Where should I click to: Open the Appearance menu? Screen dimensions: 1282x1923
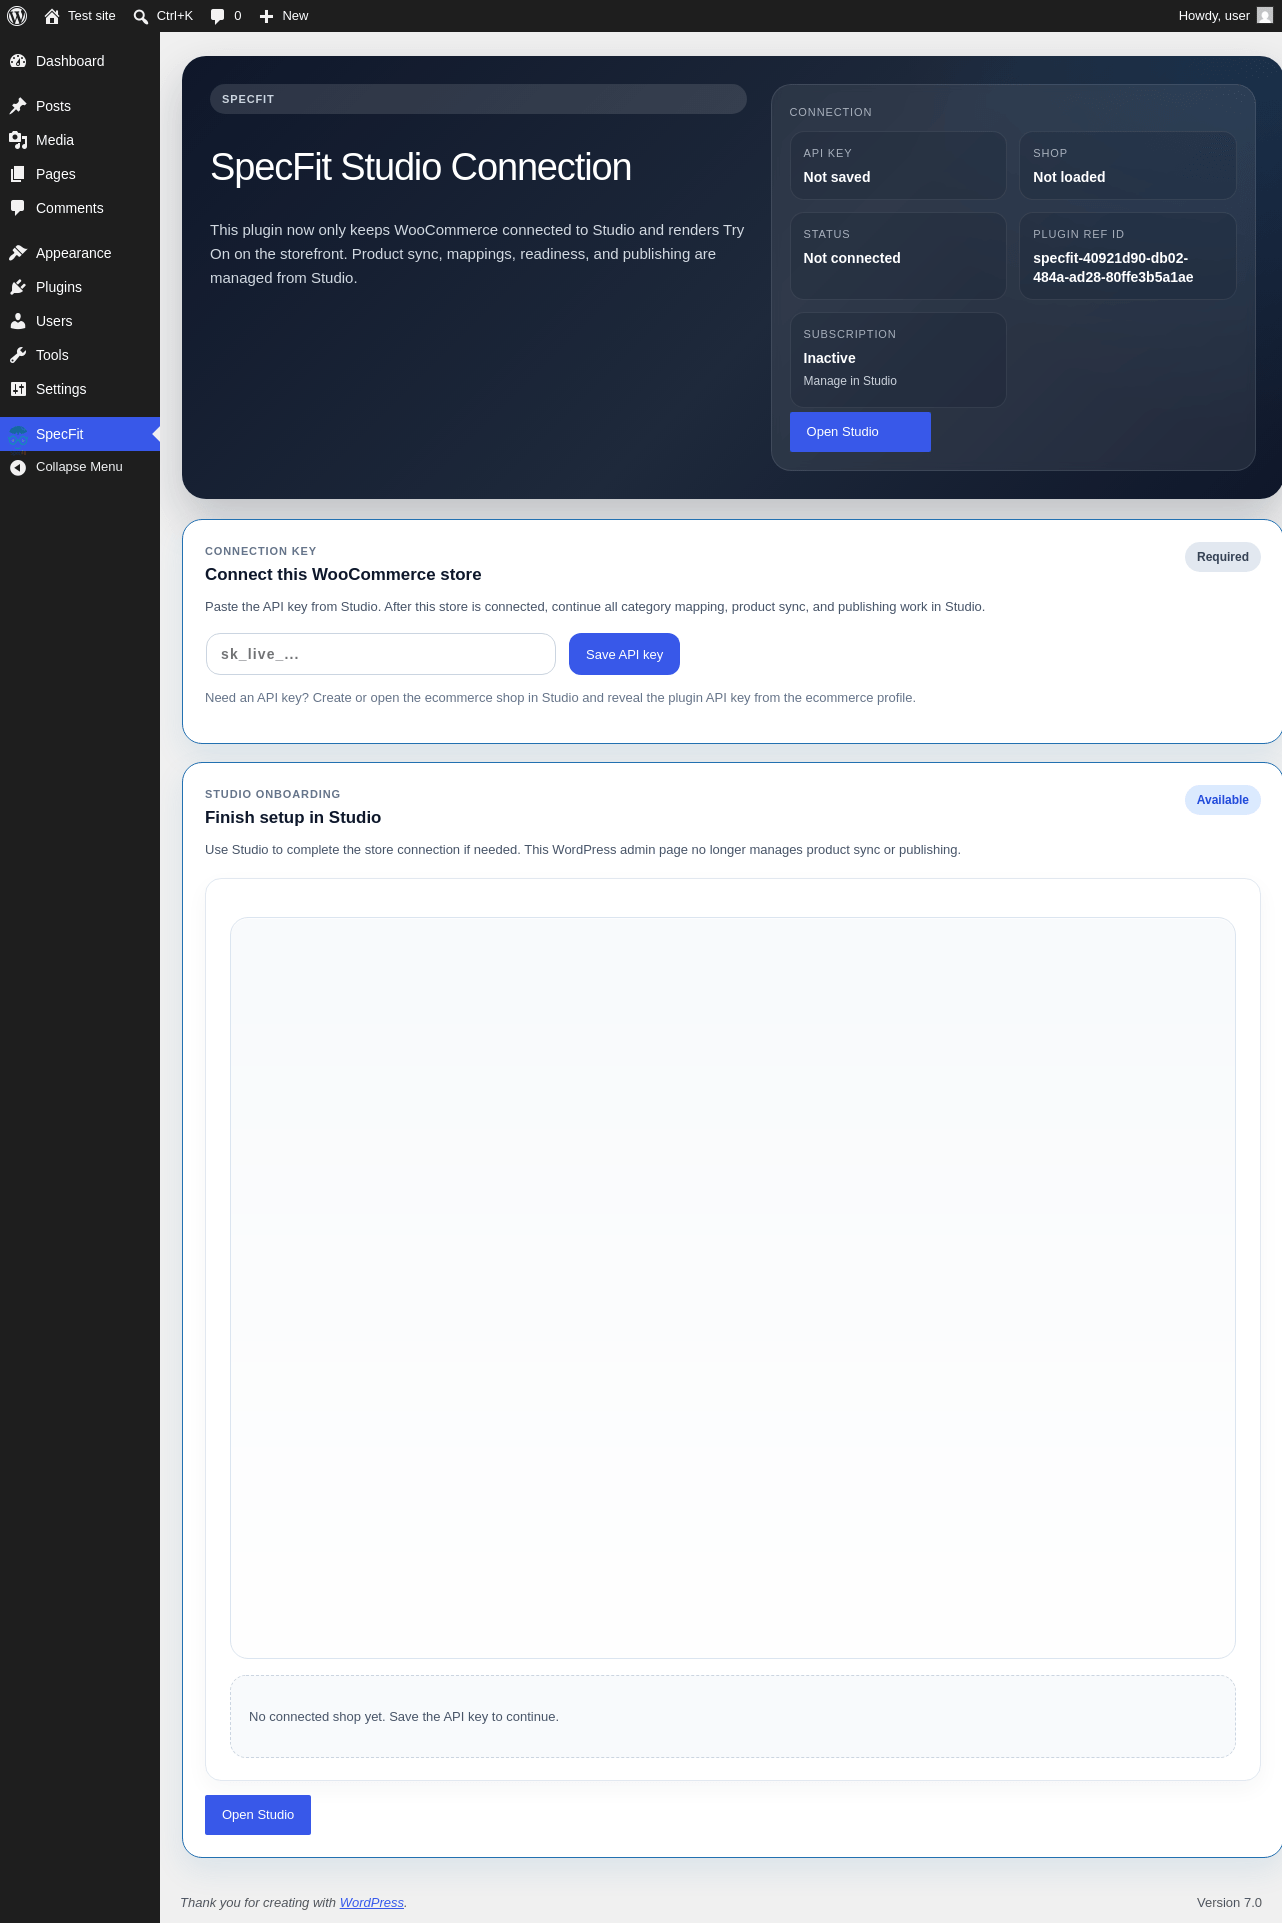[x=80, y=253]
